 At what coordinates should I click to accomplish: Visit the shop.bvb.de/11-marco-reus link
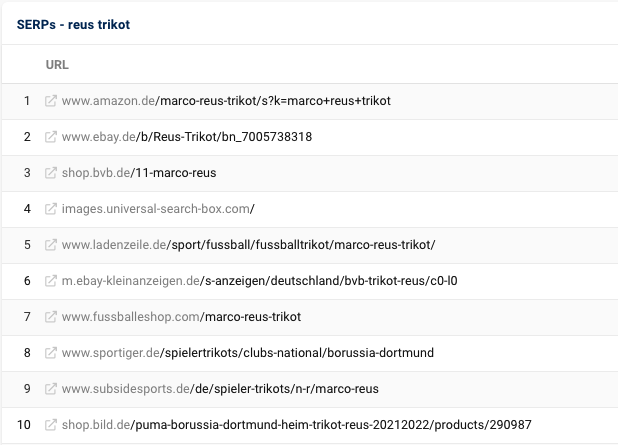point(139,173)
